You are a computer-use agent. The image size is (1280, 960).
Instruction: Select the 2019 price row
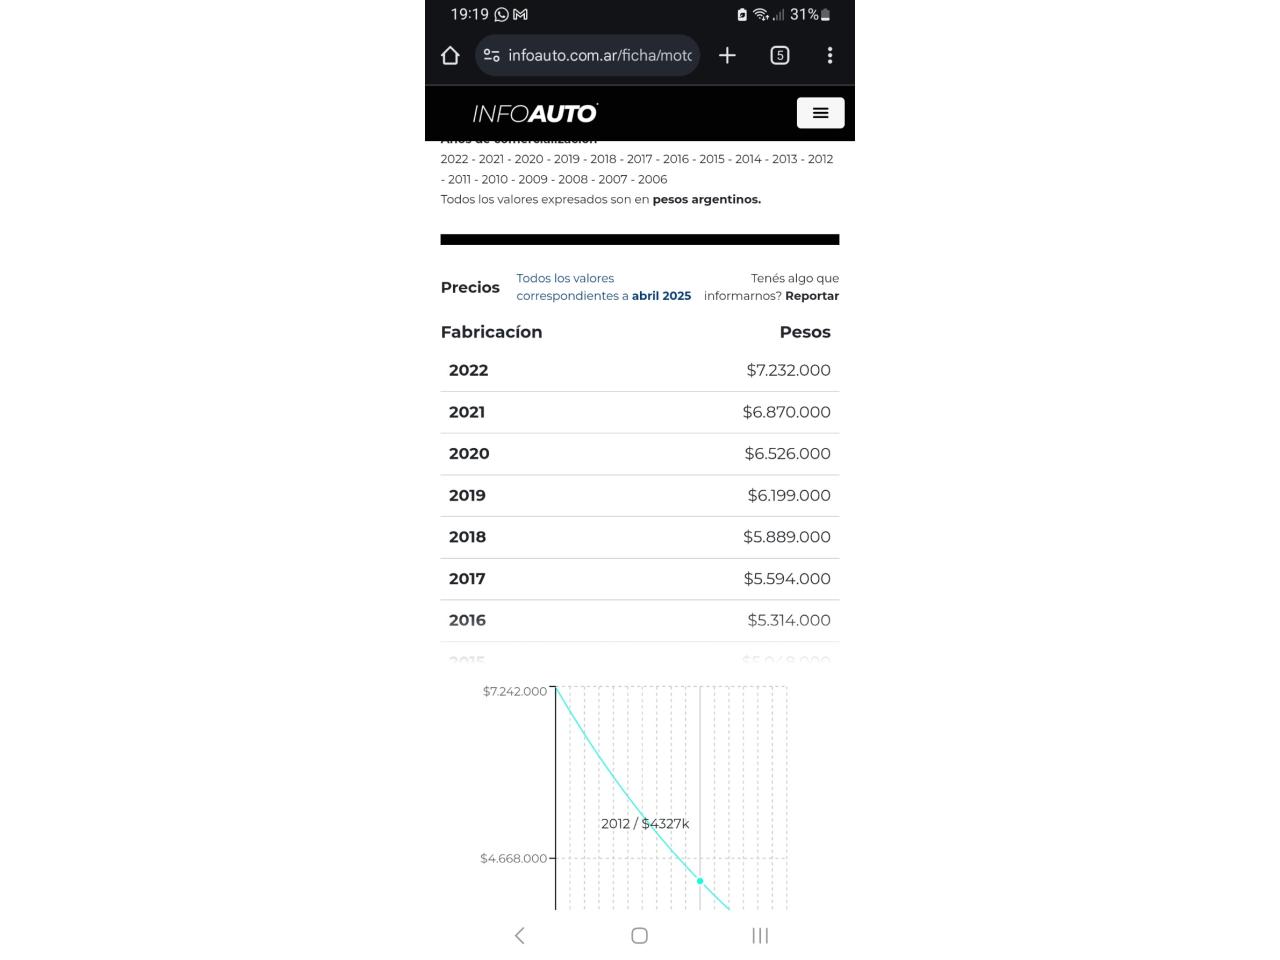pos(640,495)
